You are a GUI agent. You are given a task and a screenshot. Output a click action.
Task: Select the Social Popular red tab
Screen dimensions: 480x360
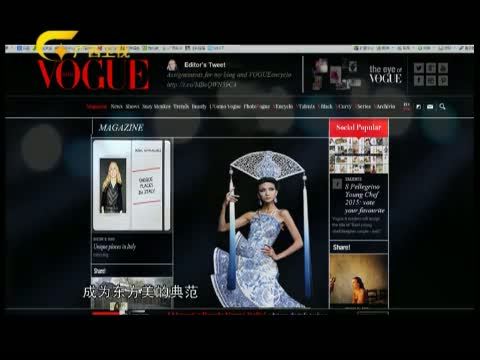click(x=358, y=127)
